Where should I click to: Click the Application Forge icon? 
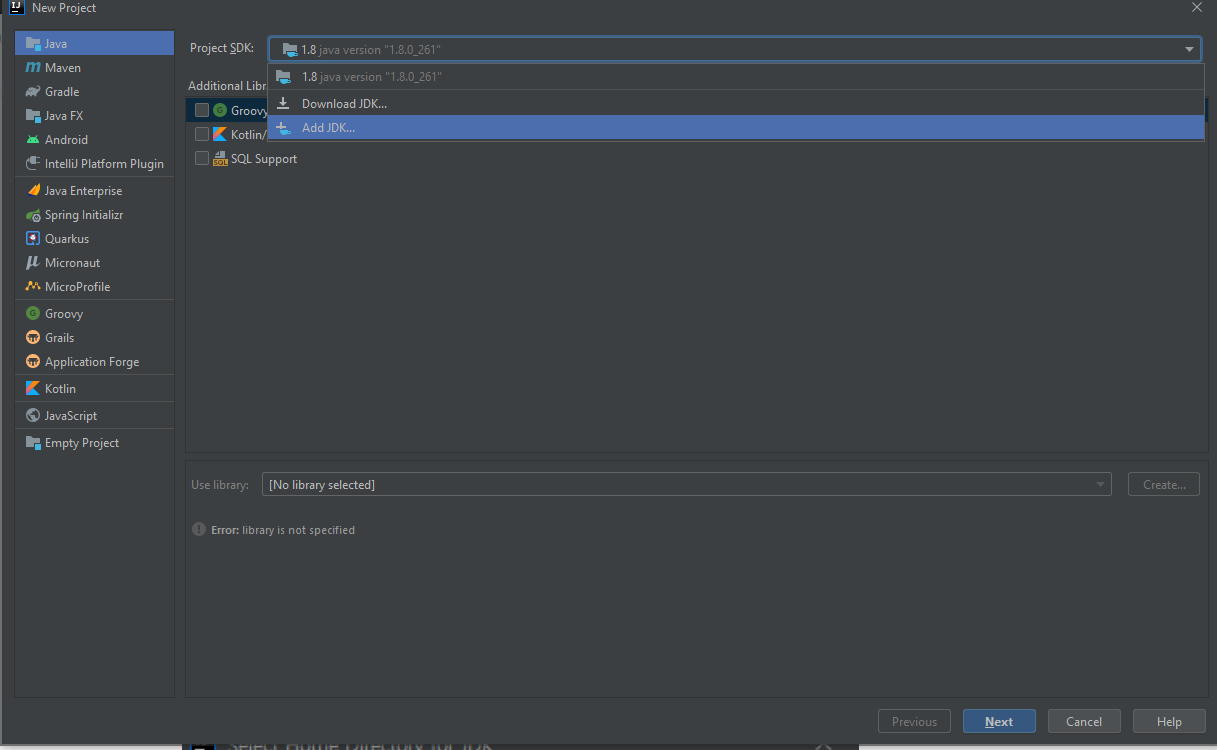[x=33, y=362]
